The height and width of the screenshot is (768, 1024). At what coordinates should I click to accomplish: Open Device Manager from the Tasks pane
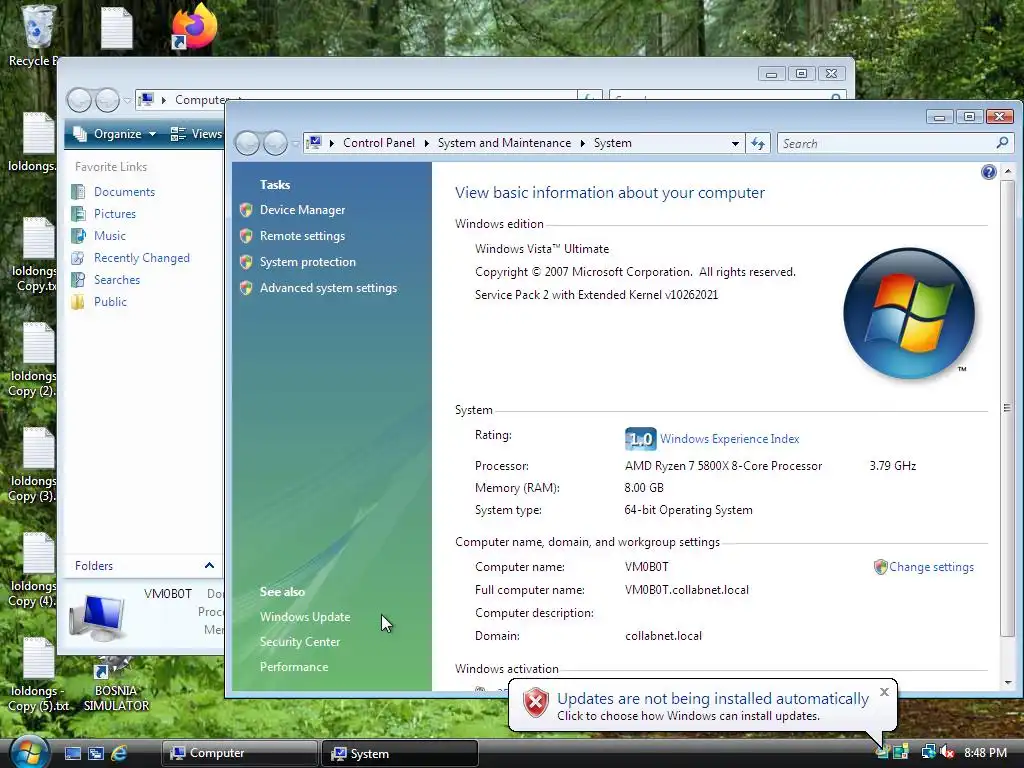coord(302,210)
